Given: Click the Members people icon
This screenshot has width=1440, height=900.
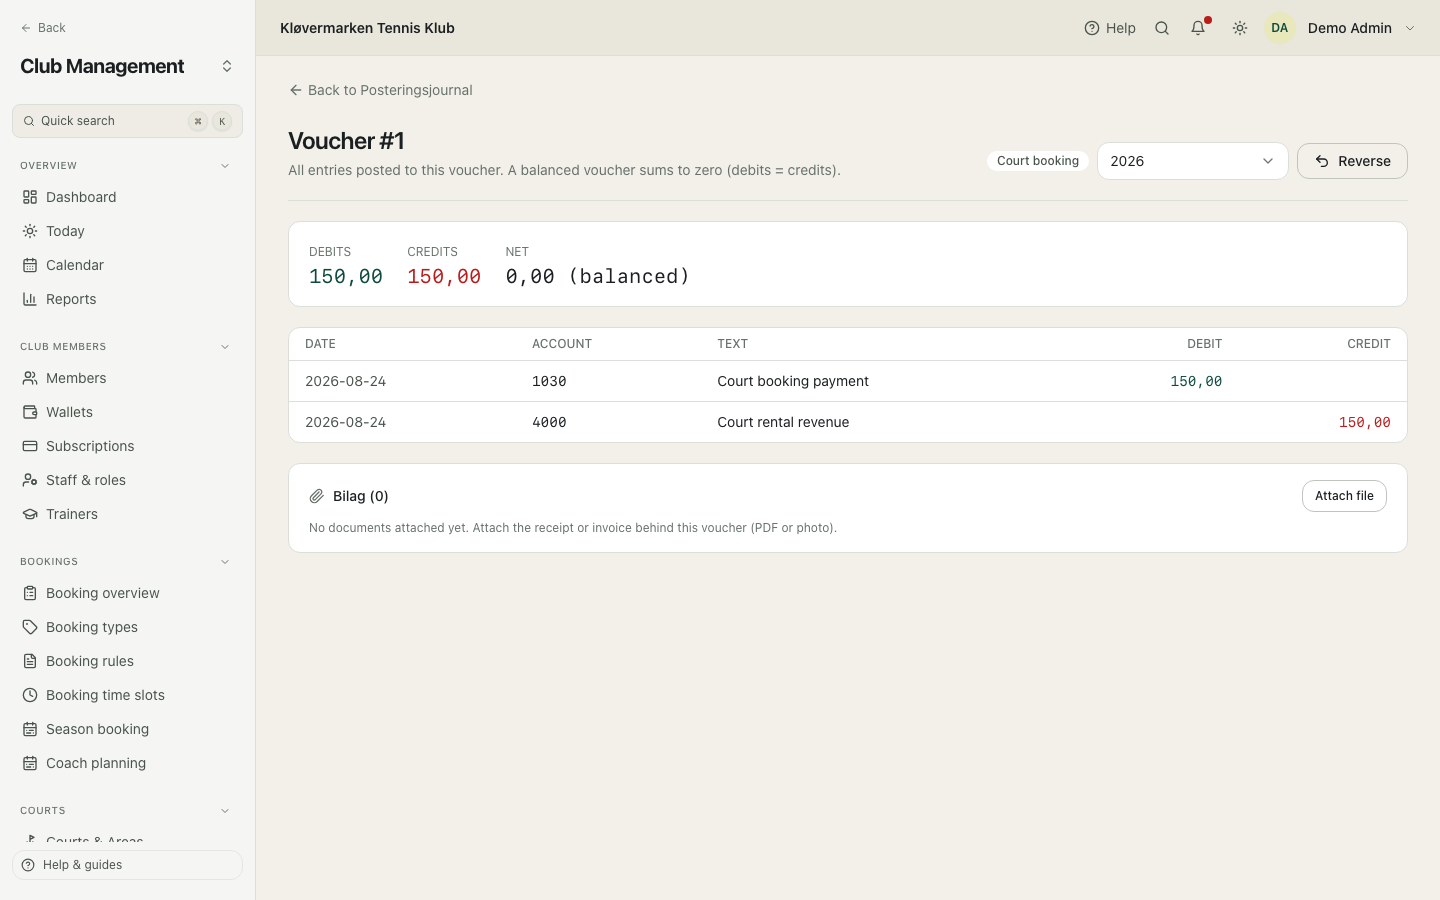Looking at the screenshot, I should click(x=30, y=378).
